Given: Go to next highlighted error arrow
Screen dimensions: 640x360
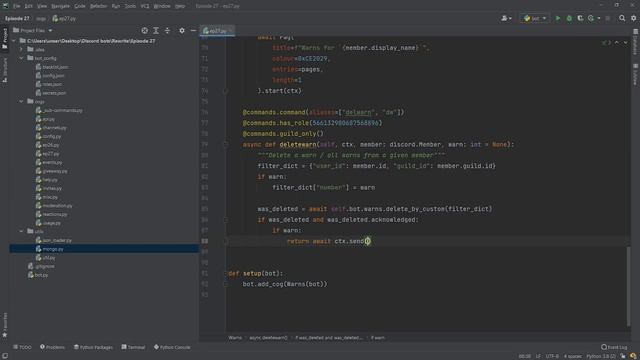Looking at the screenshot, I should 625,42.
